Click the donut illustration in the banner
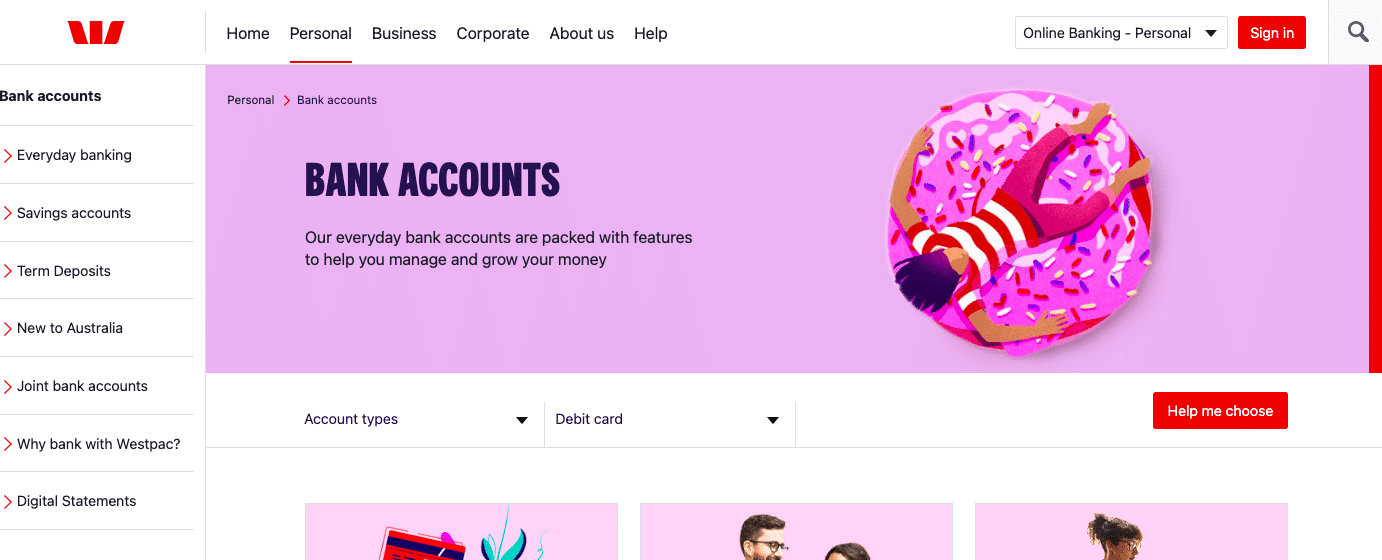1382x560 pixels. 1022,221
